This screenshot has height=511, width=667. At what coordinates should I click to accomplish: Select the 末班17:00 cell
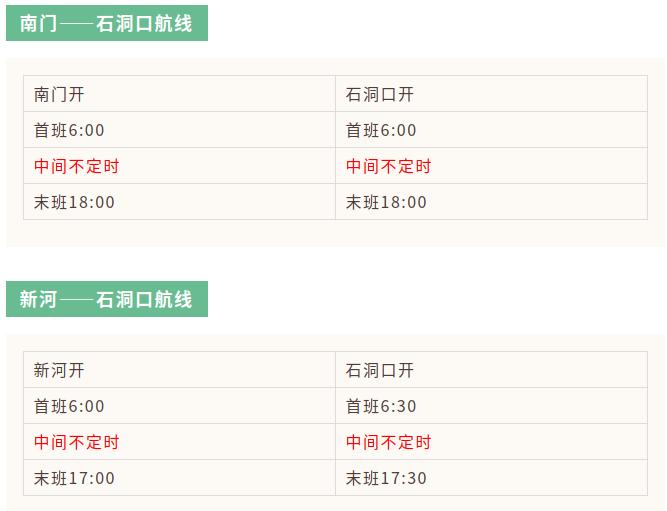click(74, 478)
